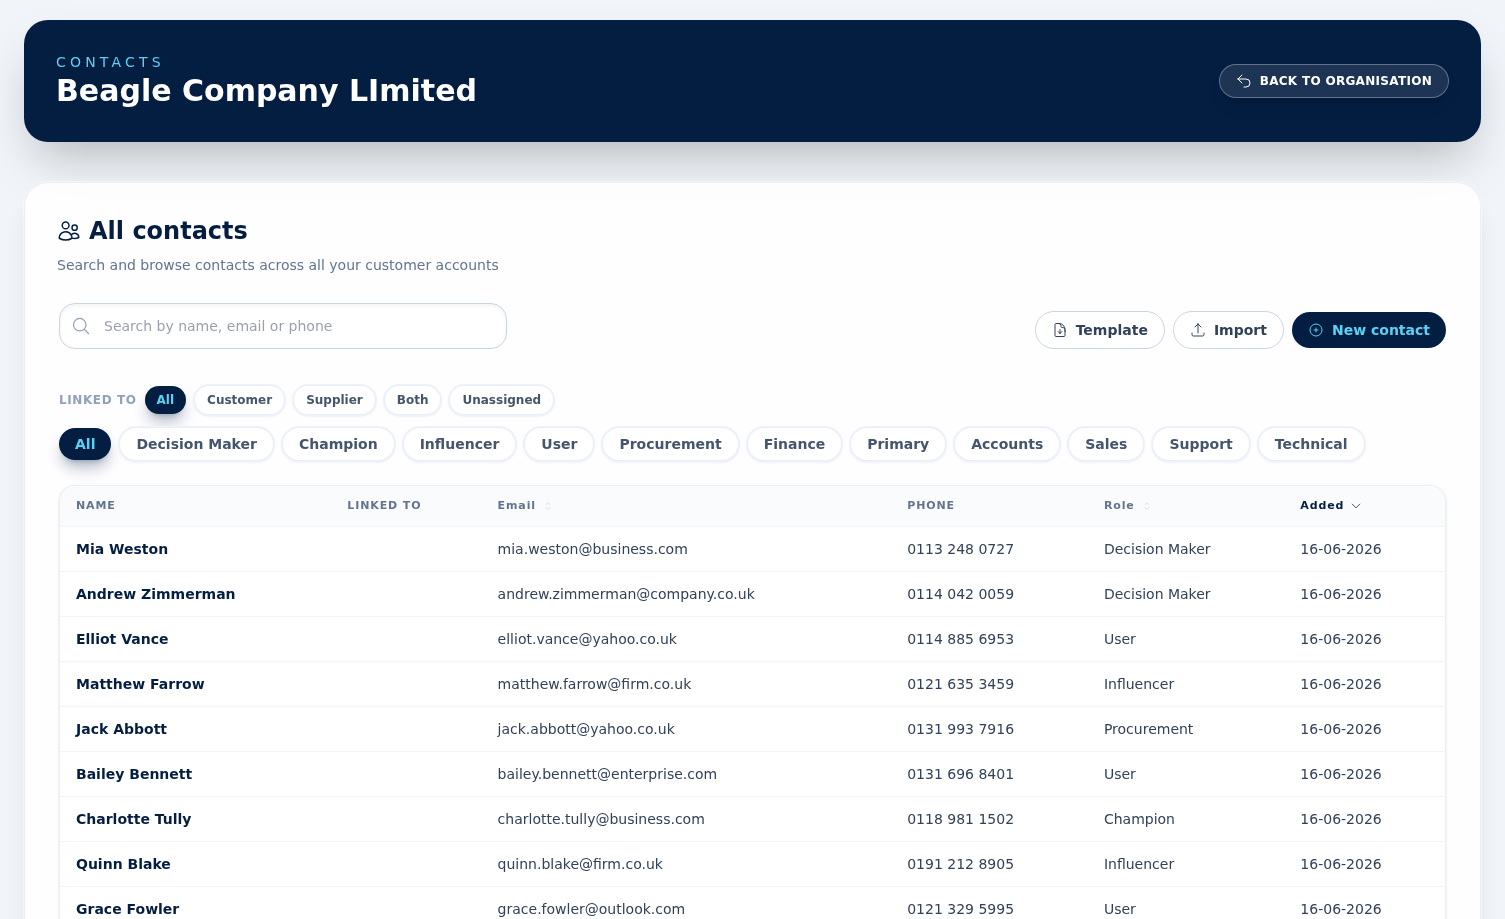Click the Phone column header
The height and width of the screenshot is (919, 1505).
[x=930, y=506]
